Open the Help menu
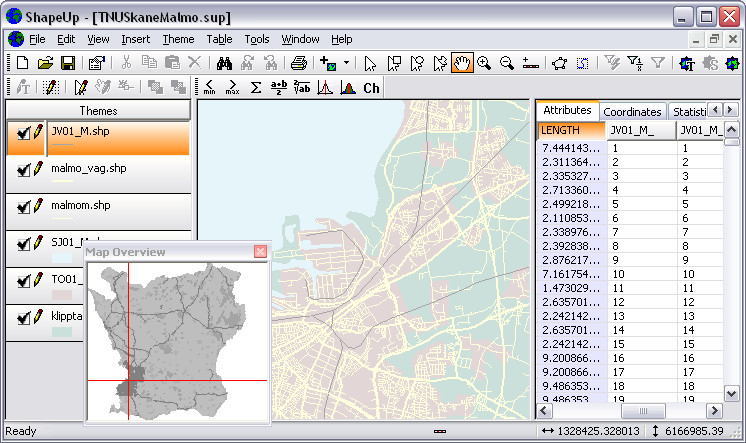This screenshot has height=443, width=746. 342,39
